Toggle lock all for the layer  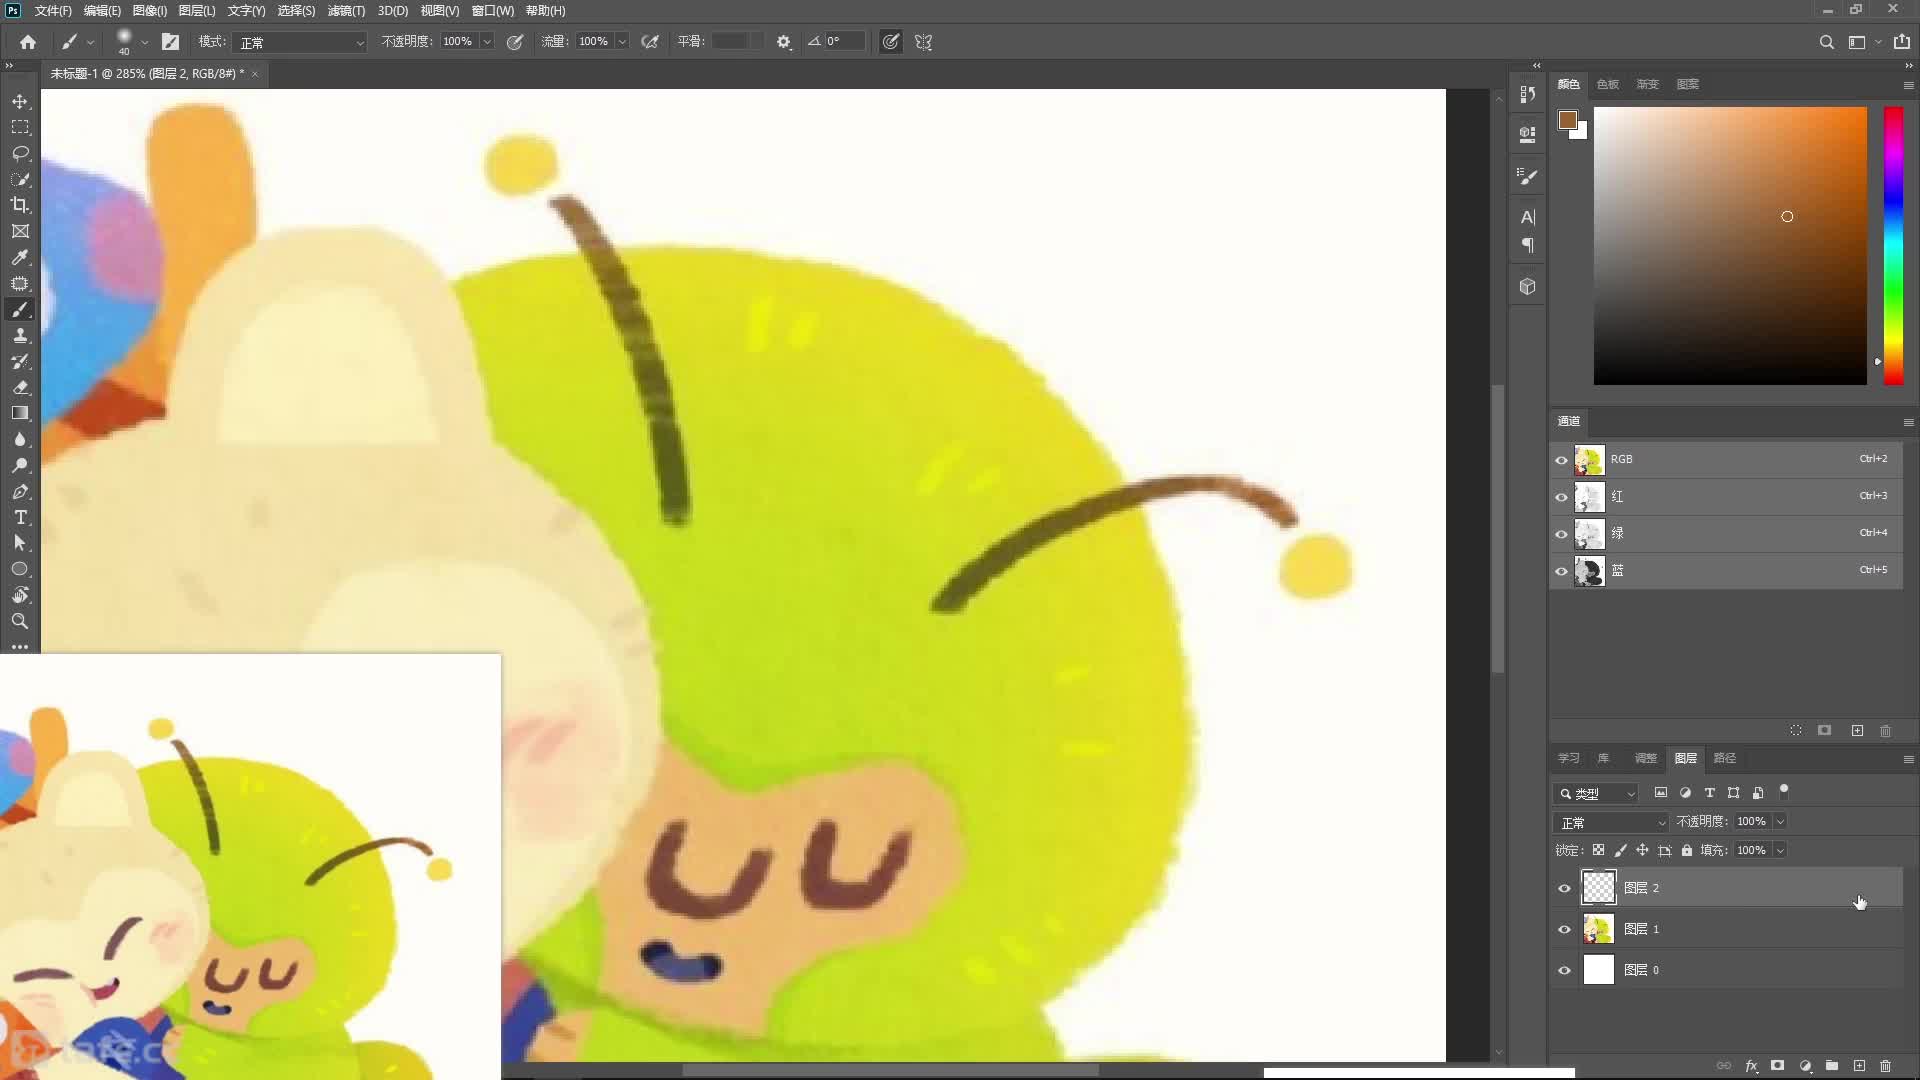(1687, 850)
